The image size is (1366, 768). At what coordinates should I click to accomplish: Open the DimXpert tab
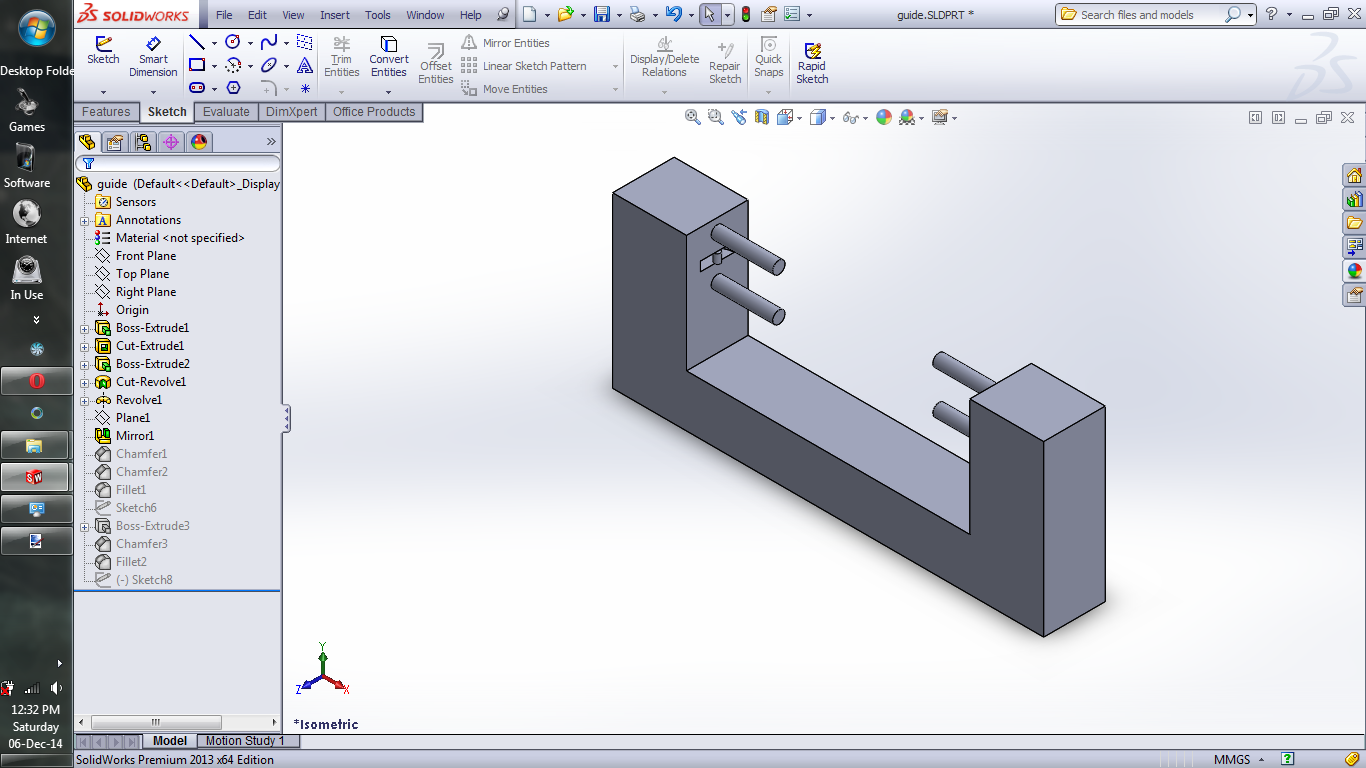(291, 112)
